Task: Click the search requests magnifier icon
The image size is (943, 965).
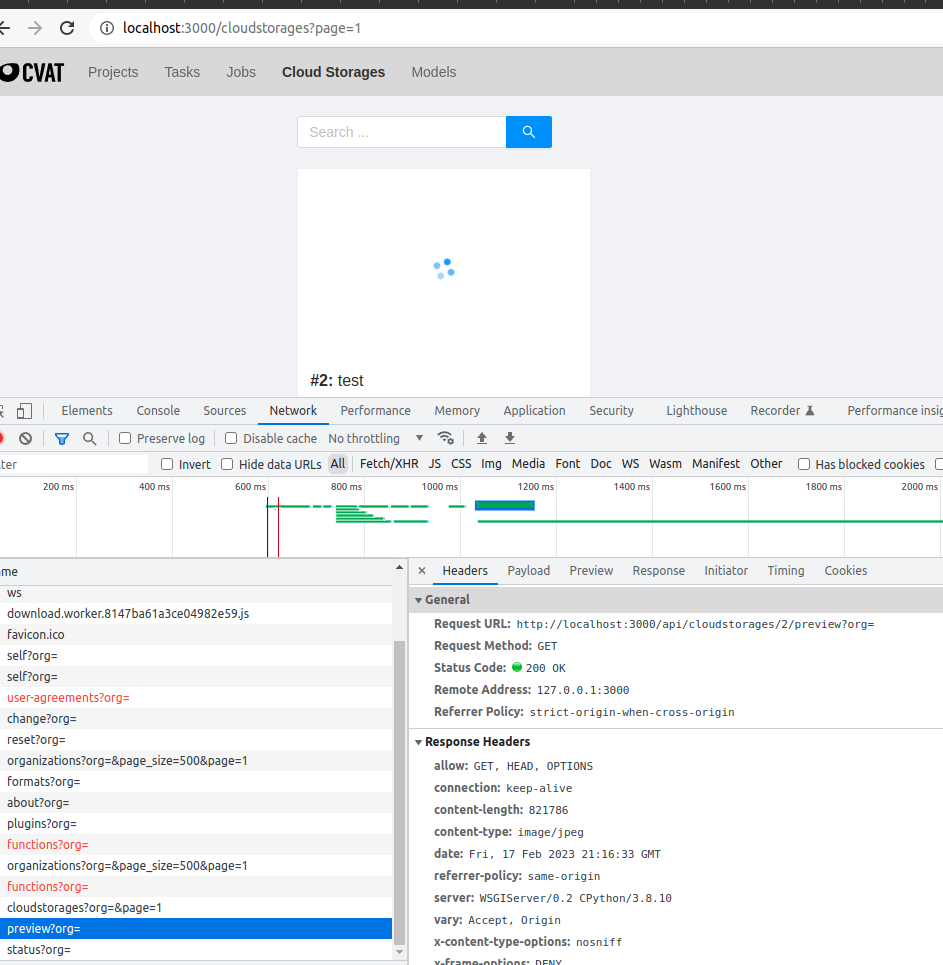Action: (x=89, y=438)
